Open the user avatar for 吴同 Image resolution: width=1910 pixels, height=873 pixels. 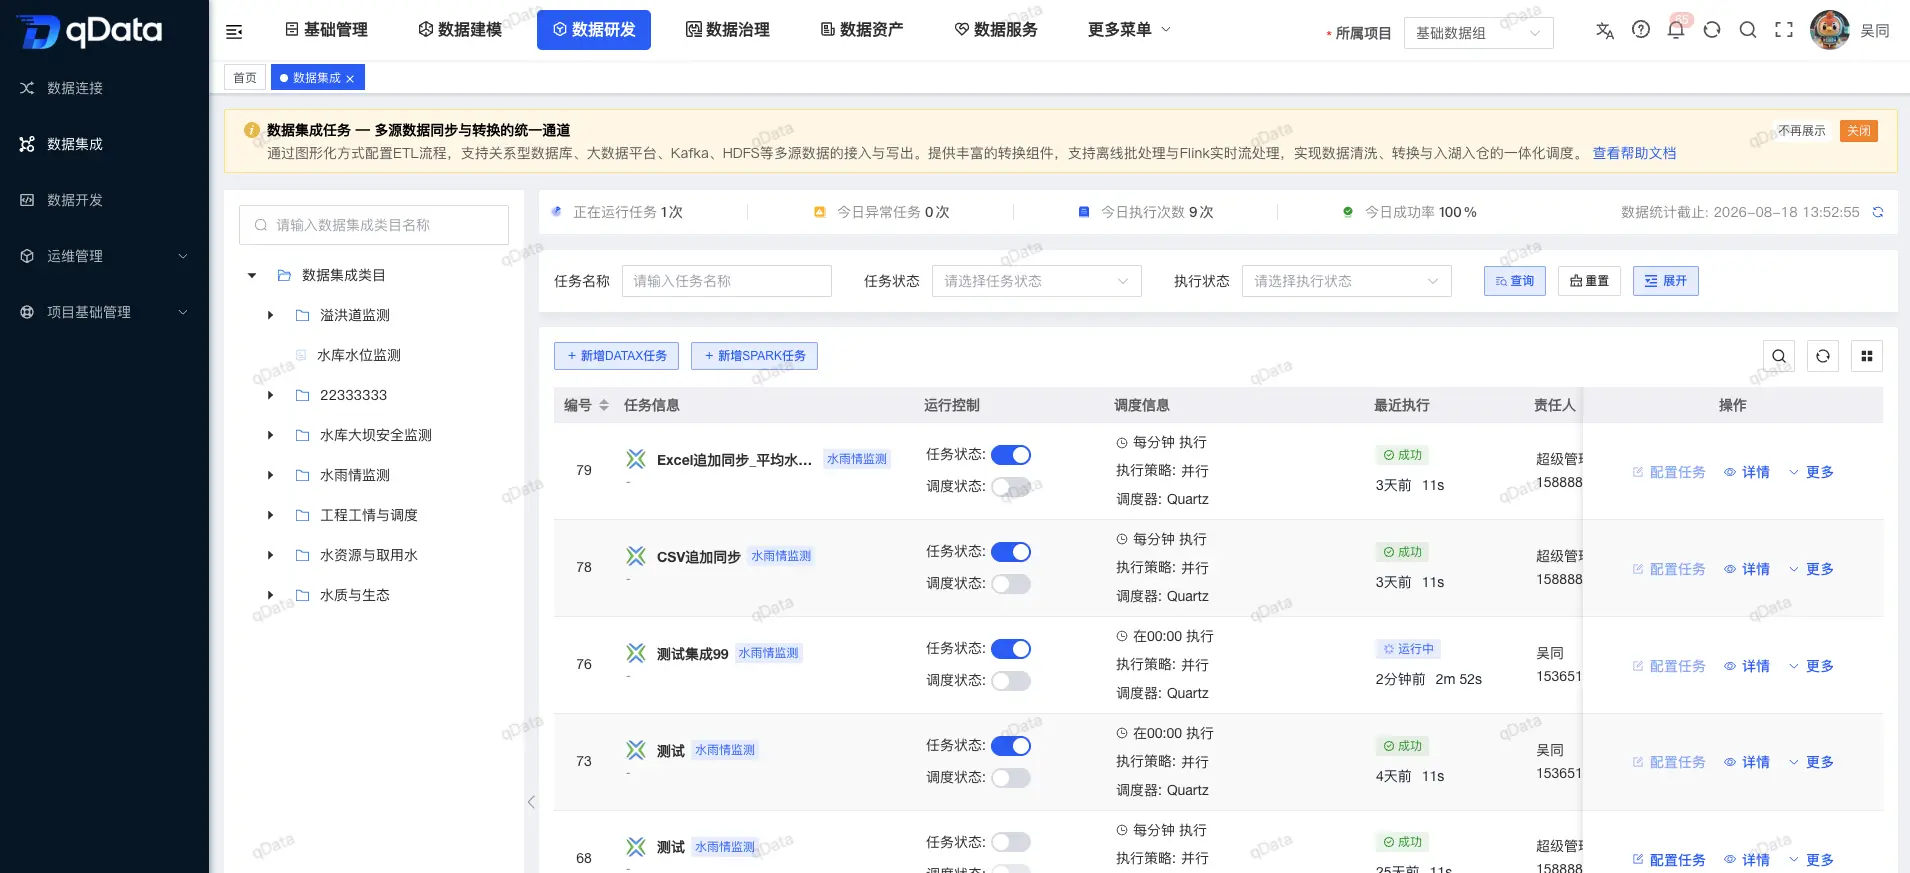tap(1830, 30)
